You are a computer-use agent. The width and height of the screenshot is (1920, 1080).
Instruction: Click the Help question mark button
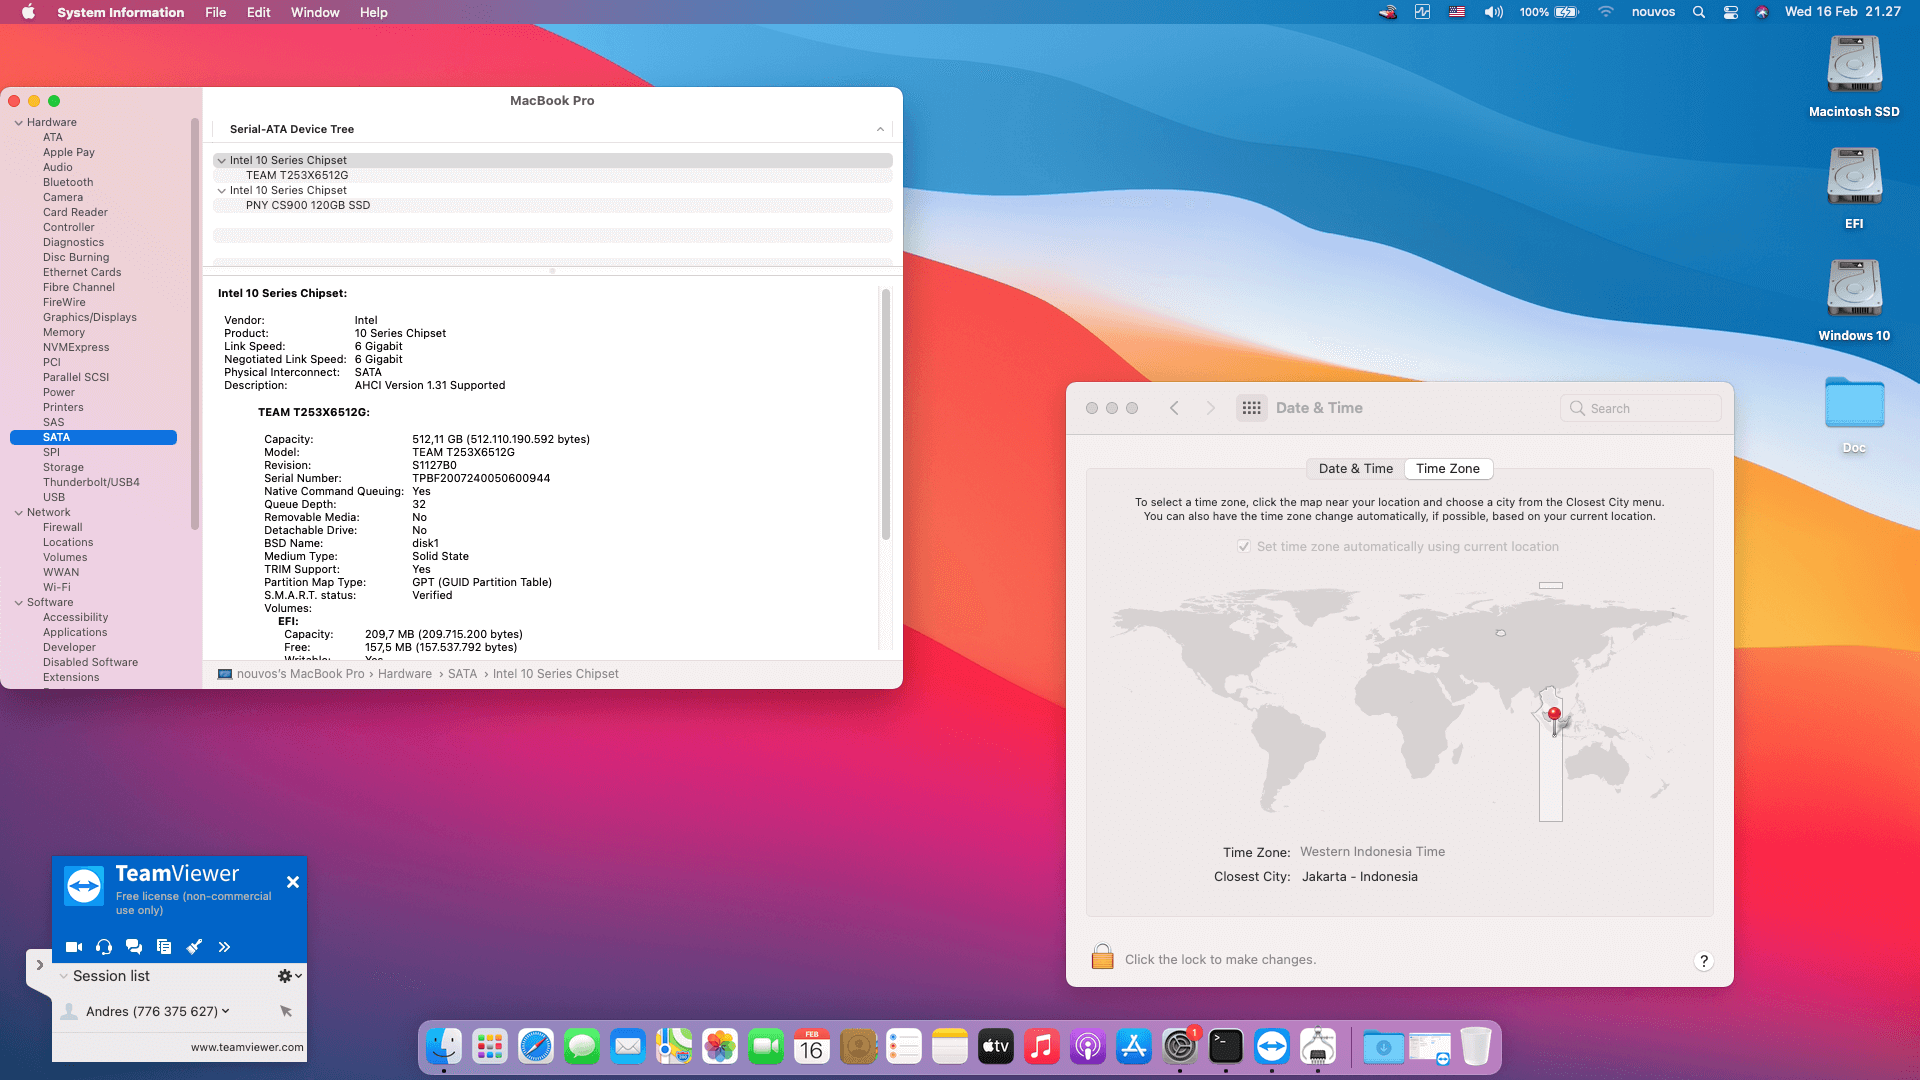[x=1705, y=960]
